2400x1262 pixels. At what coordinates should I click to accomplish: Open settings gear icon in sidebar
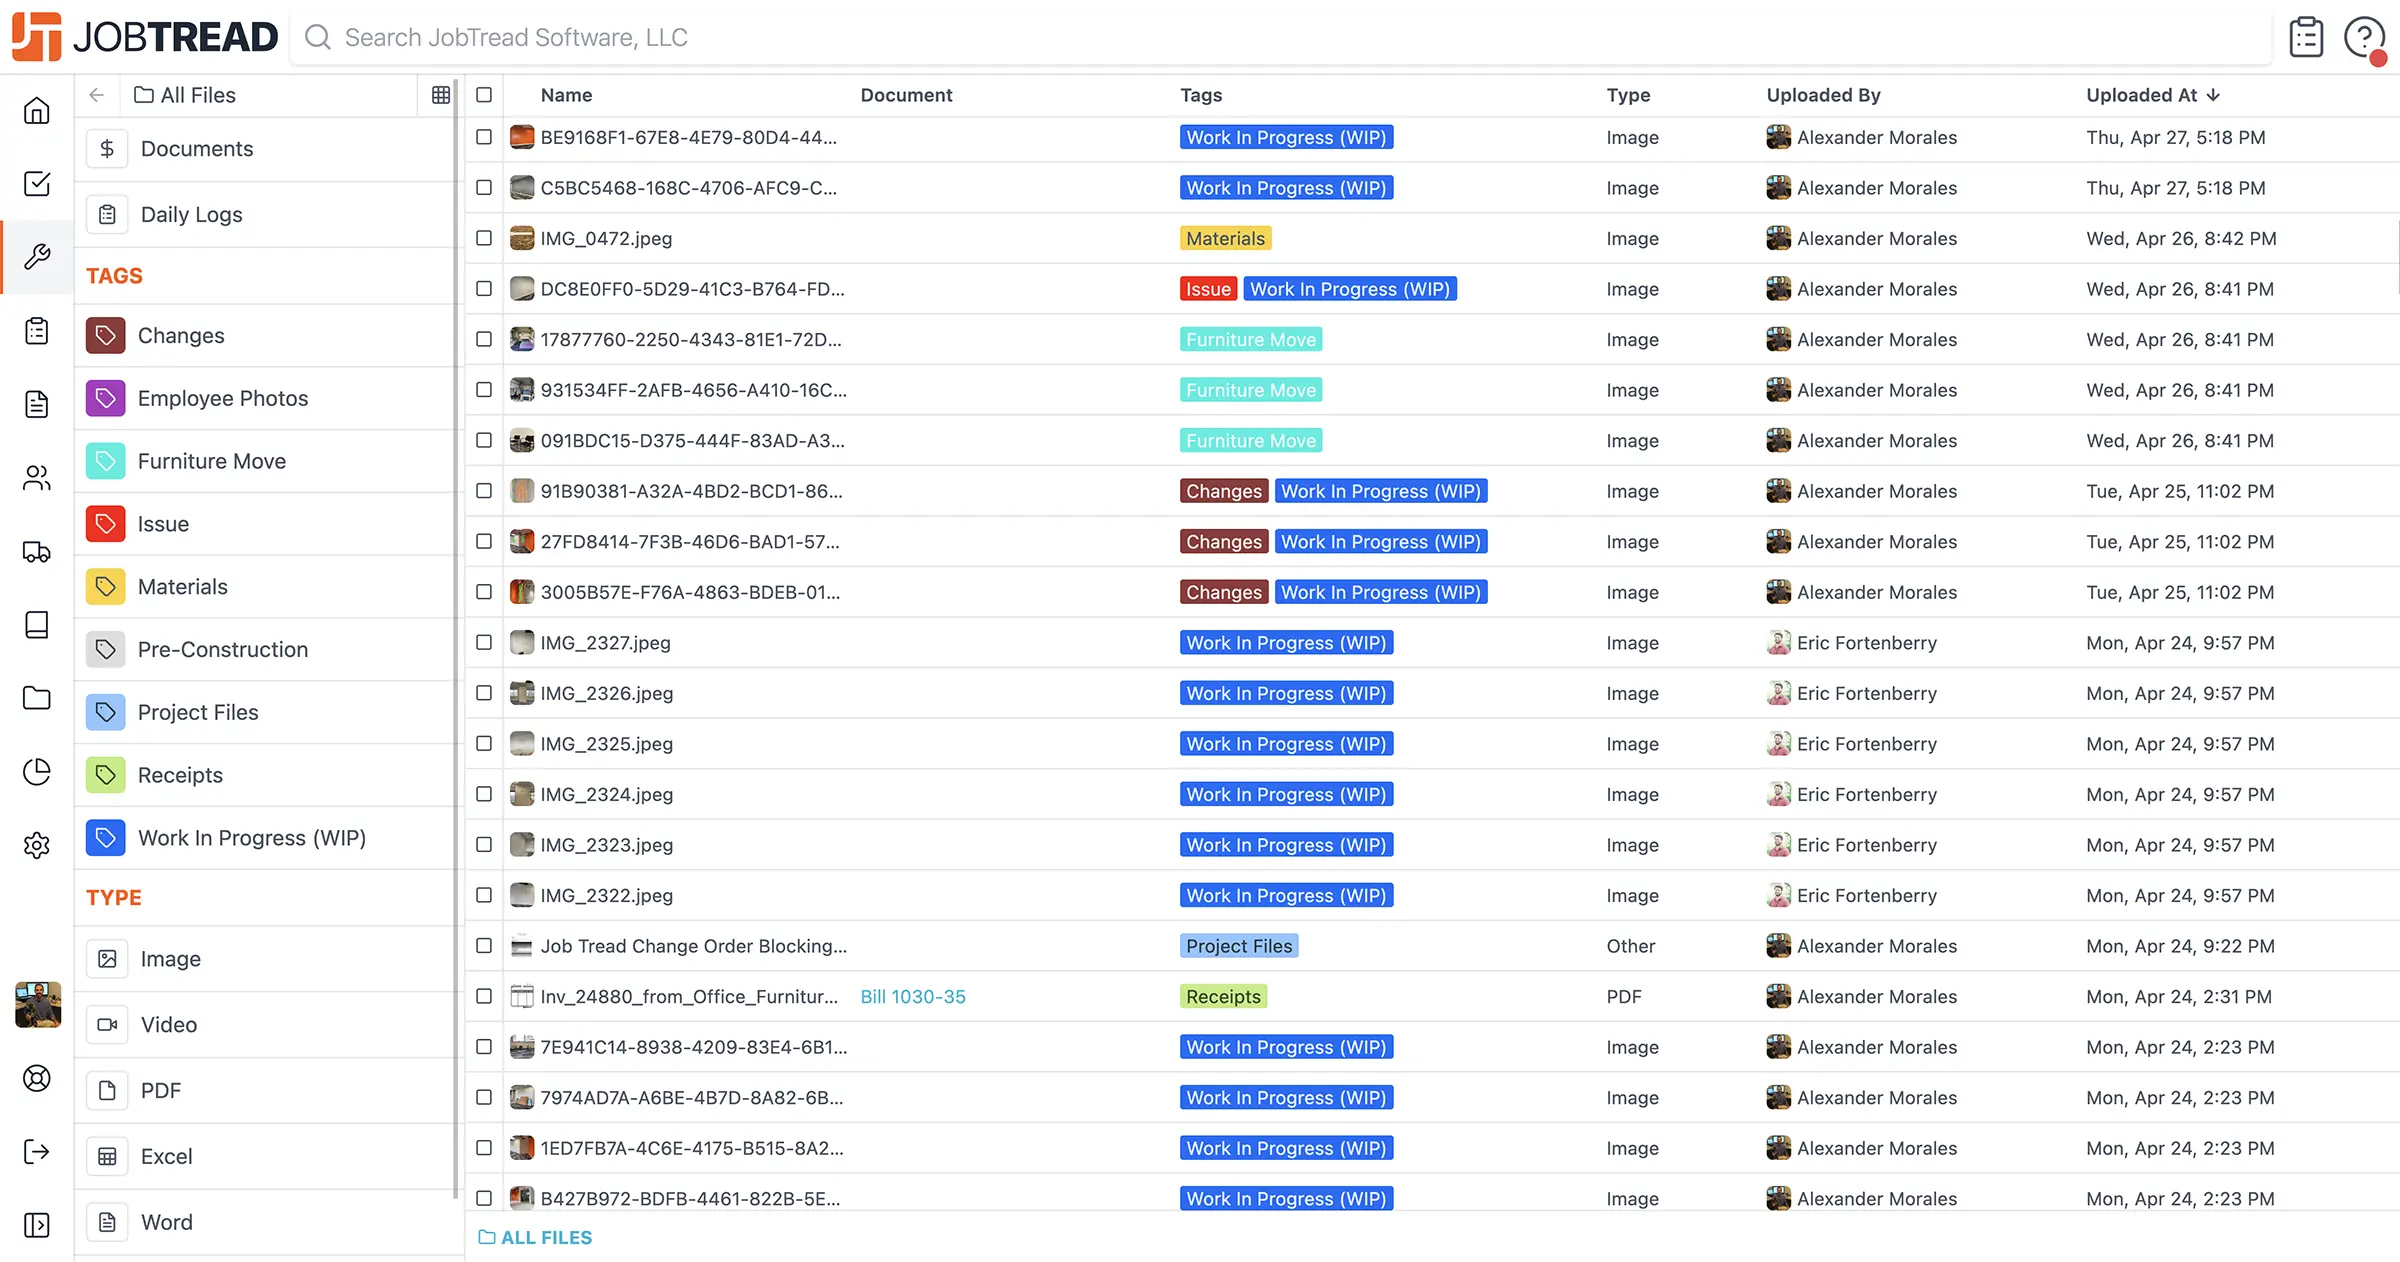pyautogui.click(x=37, y=845)
